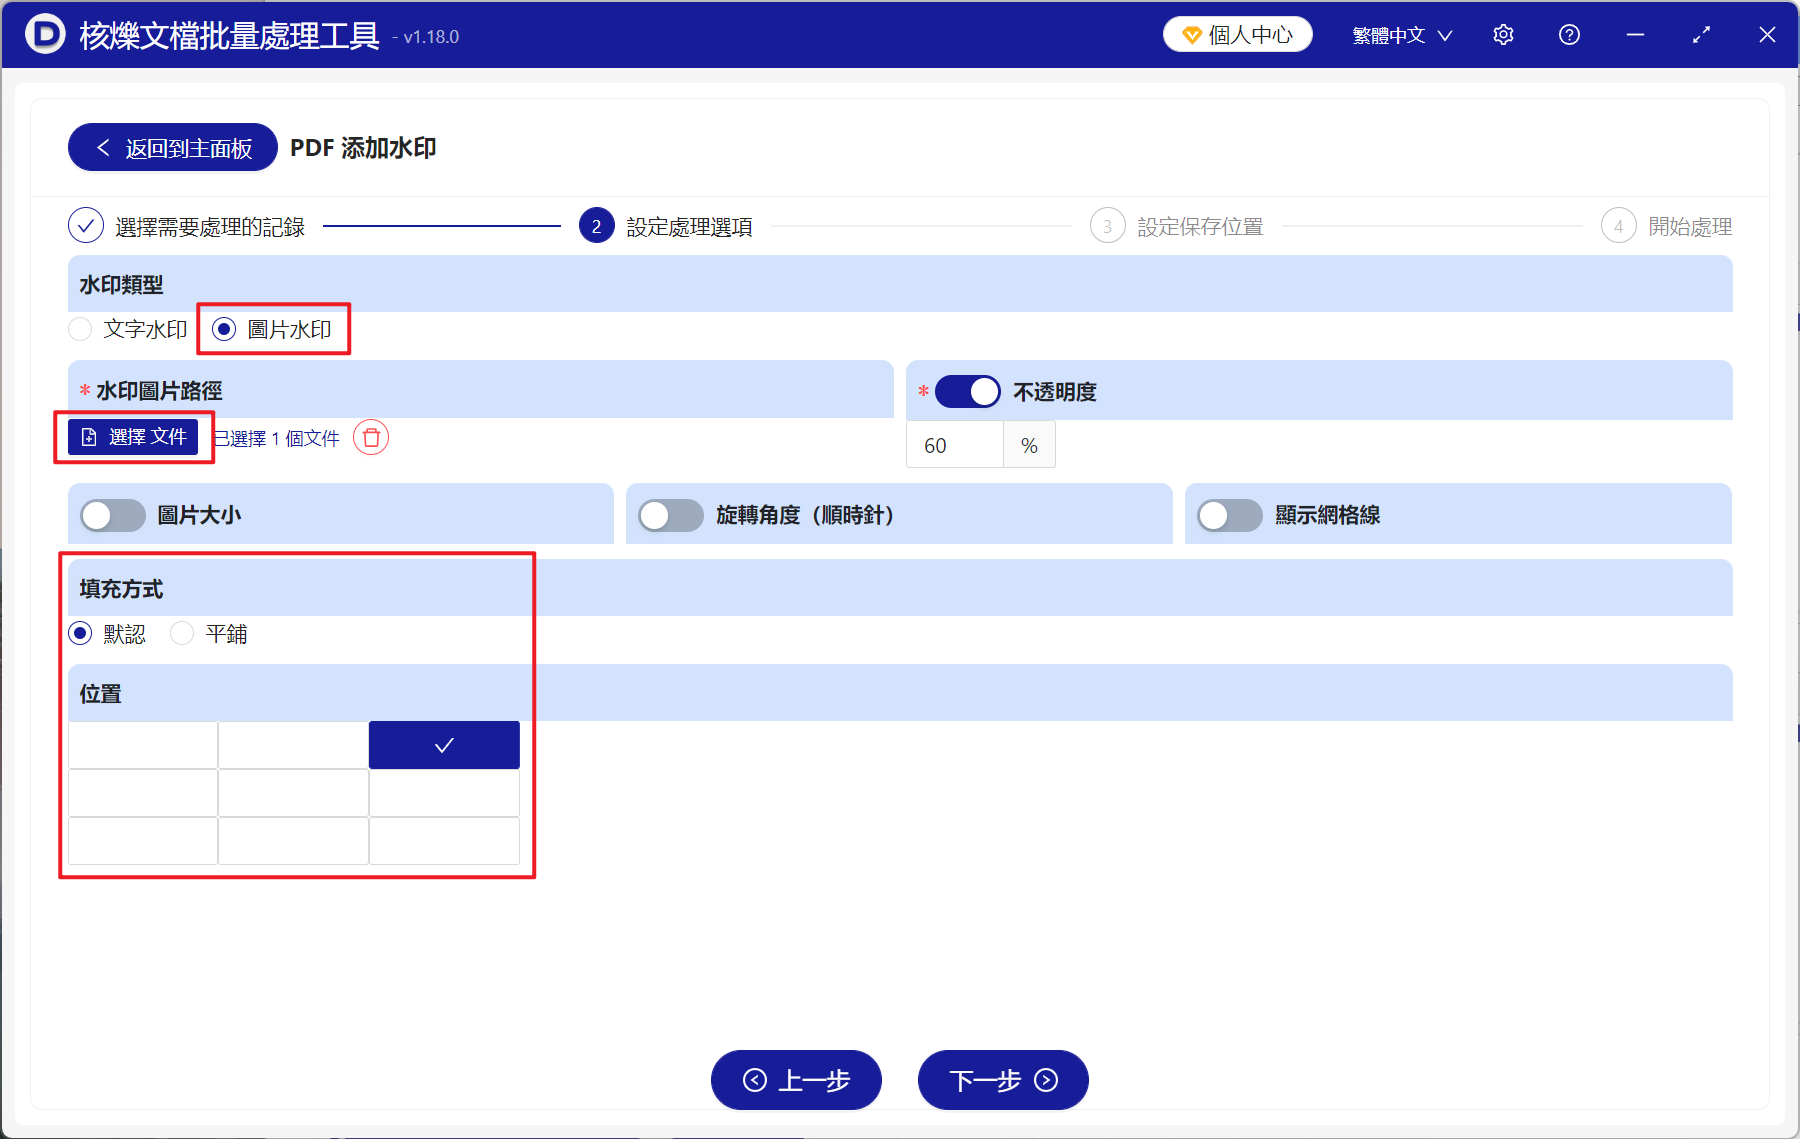This screenshot has height=1139, width=1800.
Task: Select the bottom-left cell in the 位置 grid
Action: click(143, 840)
